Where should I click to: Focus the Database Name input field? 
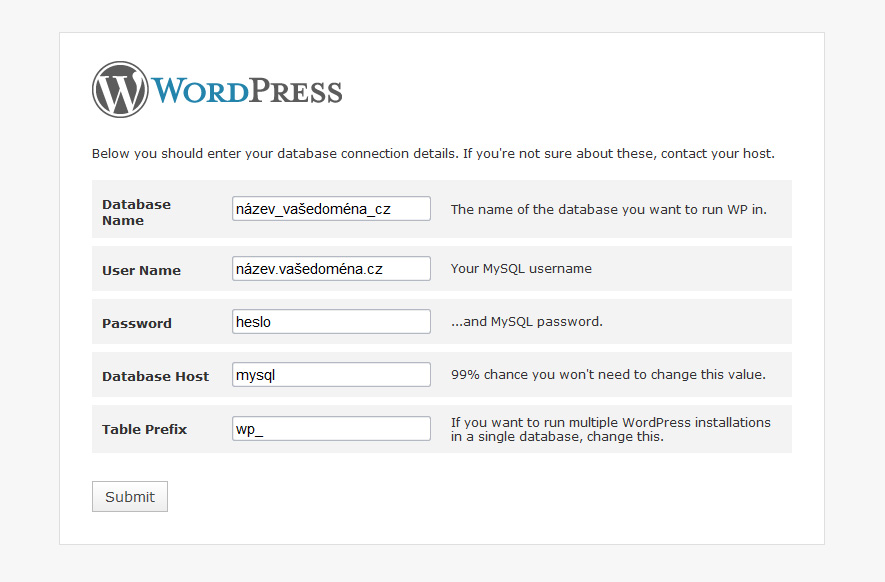click(x=331, y=209)
